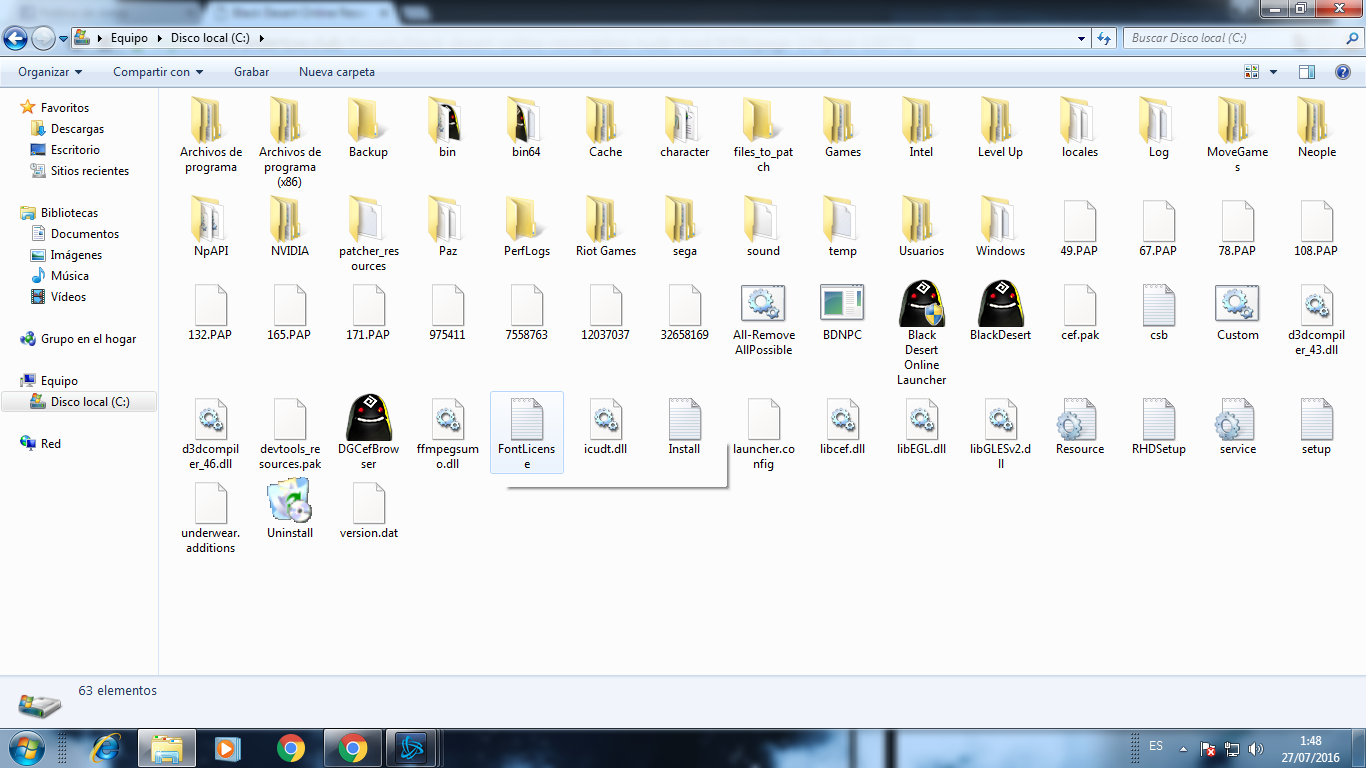Open Descargas in the Favoritos list
This screenshot has height=768, width=1366.
pos(77,129)
